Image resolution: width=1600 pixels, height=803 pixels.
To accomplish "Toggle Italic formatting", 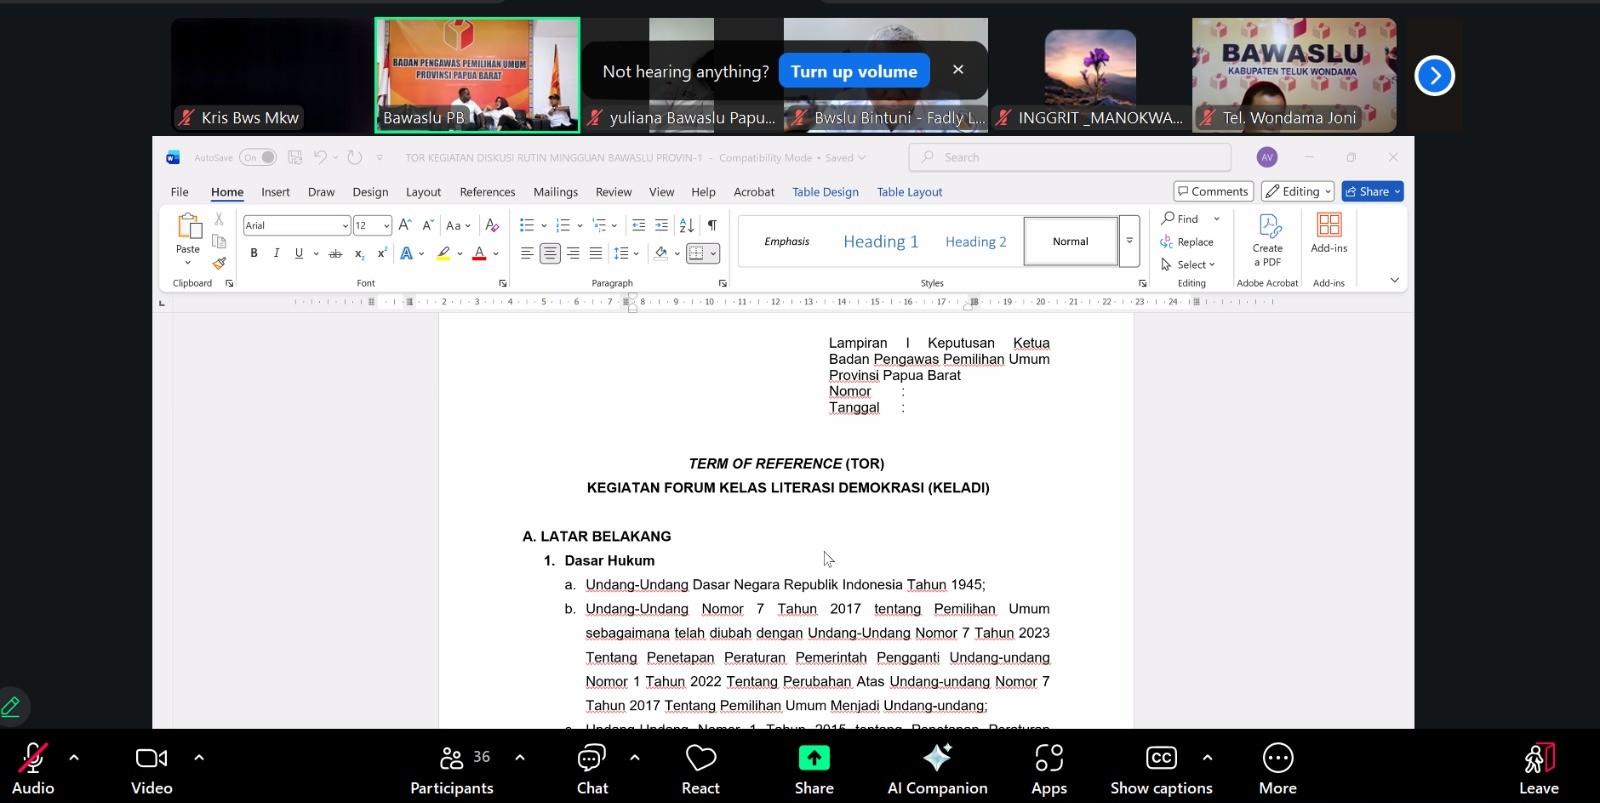I will 276,254.
